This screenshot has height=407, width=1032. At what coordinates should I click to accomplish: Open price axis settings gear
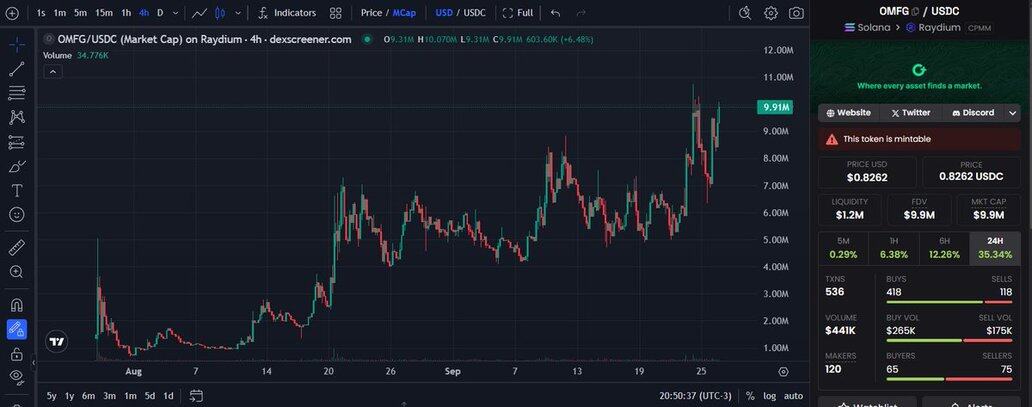click(x=783, y=371)
